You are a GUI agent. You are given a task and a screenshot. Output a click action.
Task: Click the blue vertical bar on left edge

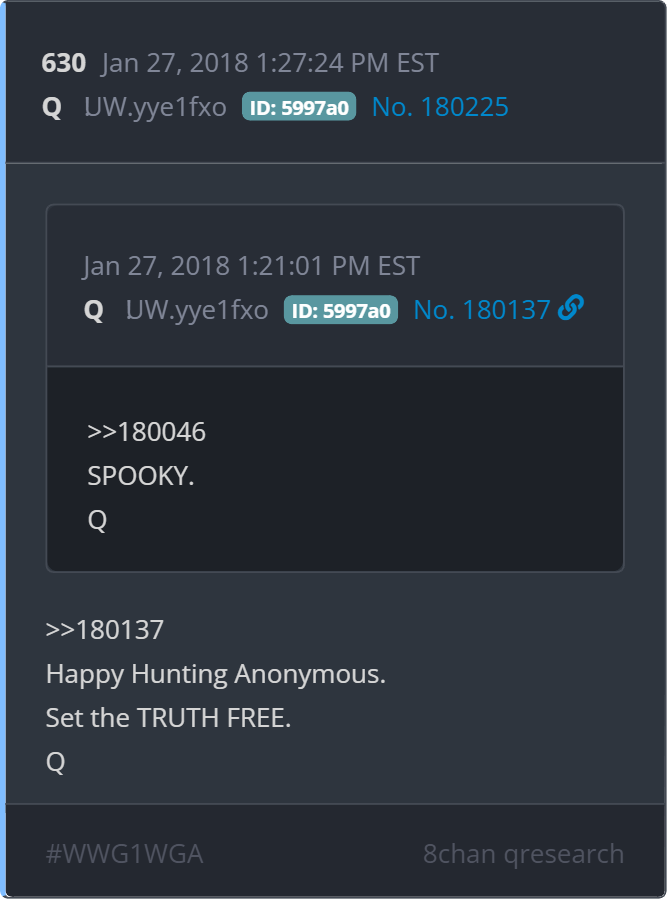(x=3, y=450)
